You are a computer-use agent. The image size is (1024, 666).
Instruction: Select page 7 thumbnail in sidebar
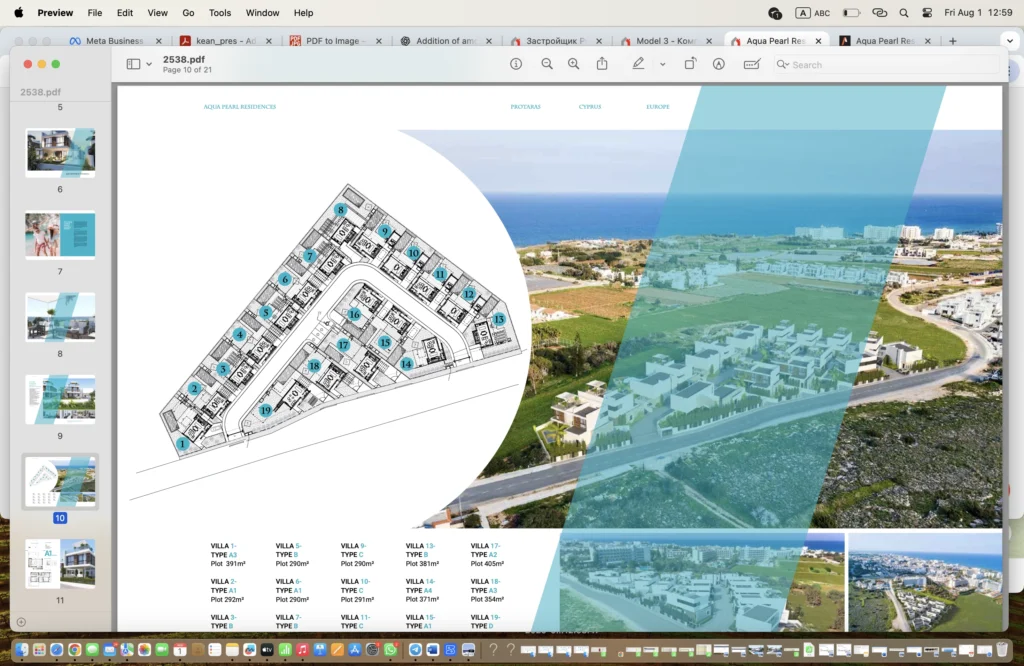point(60,235)
